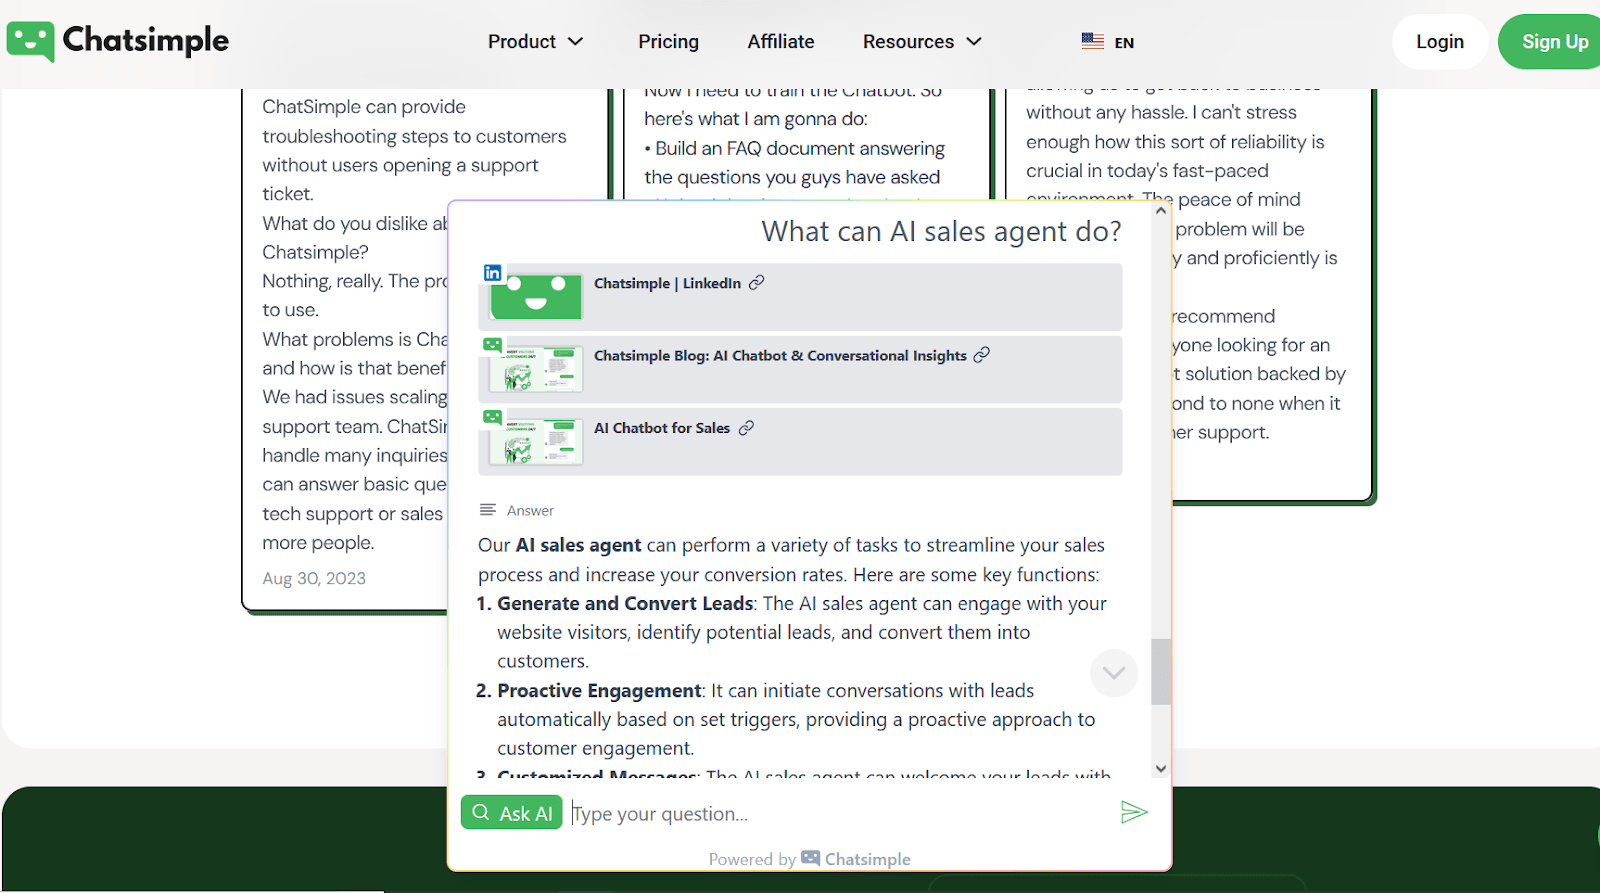The width and height of the screenshot is (1600, 893).
Task: Click the Chatsimple logo in header
Action: tap(118, 41)
